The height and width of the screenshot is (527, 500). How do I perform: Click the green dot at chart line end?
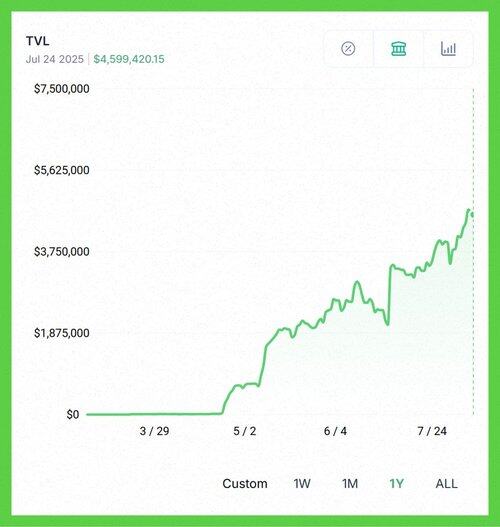(x=473, y=214)
